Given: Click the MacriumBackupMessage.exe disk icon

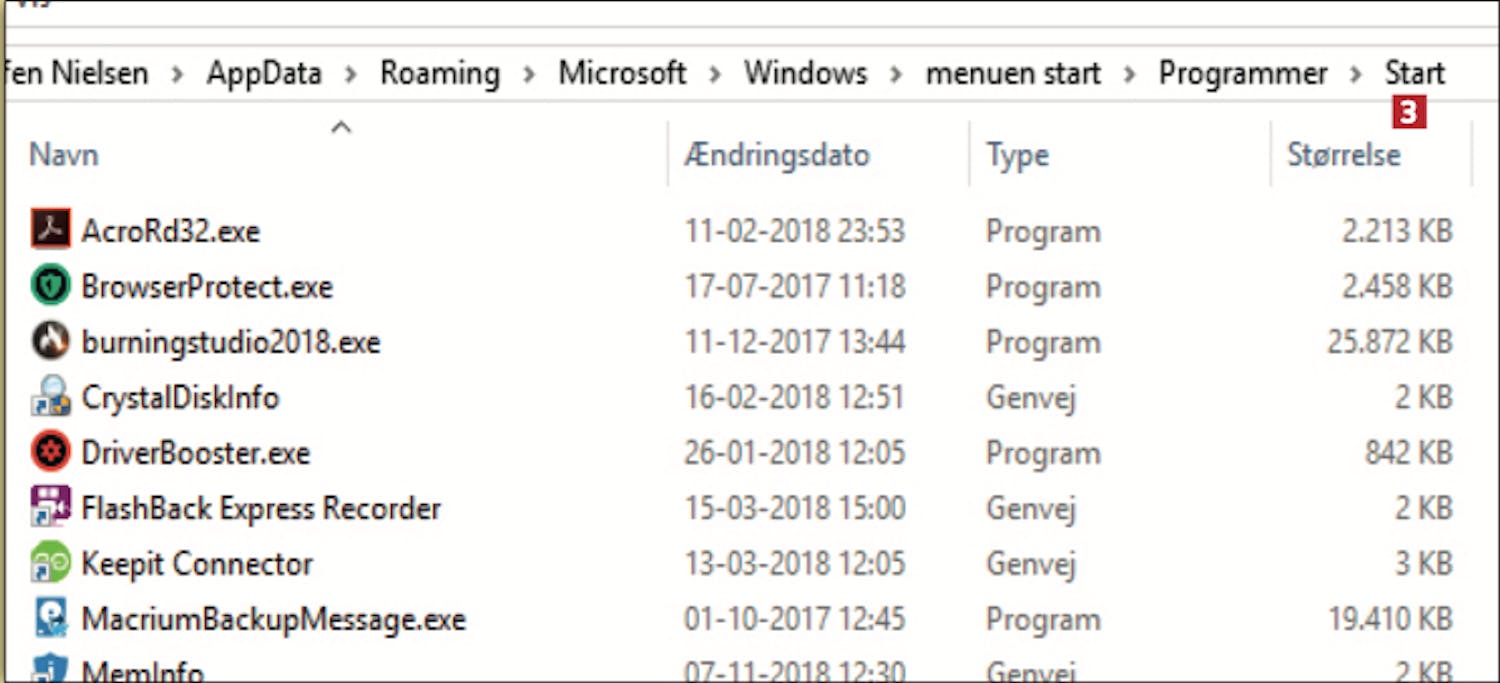Looking at the screenshot, I should (50, 618).
